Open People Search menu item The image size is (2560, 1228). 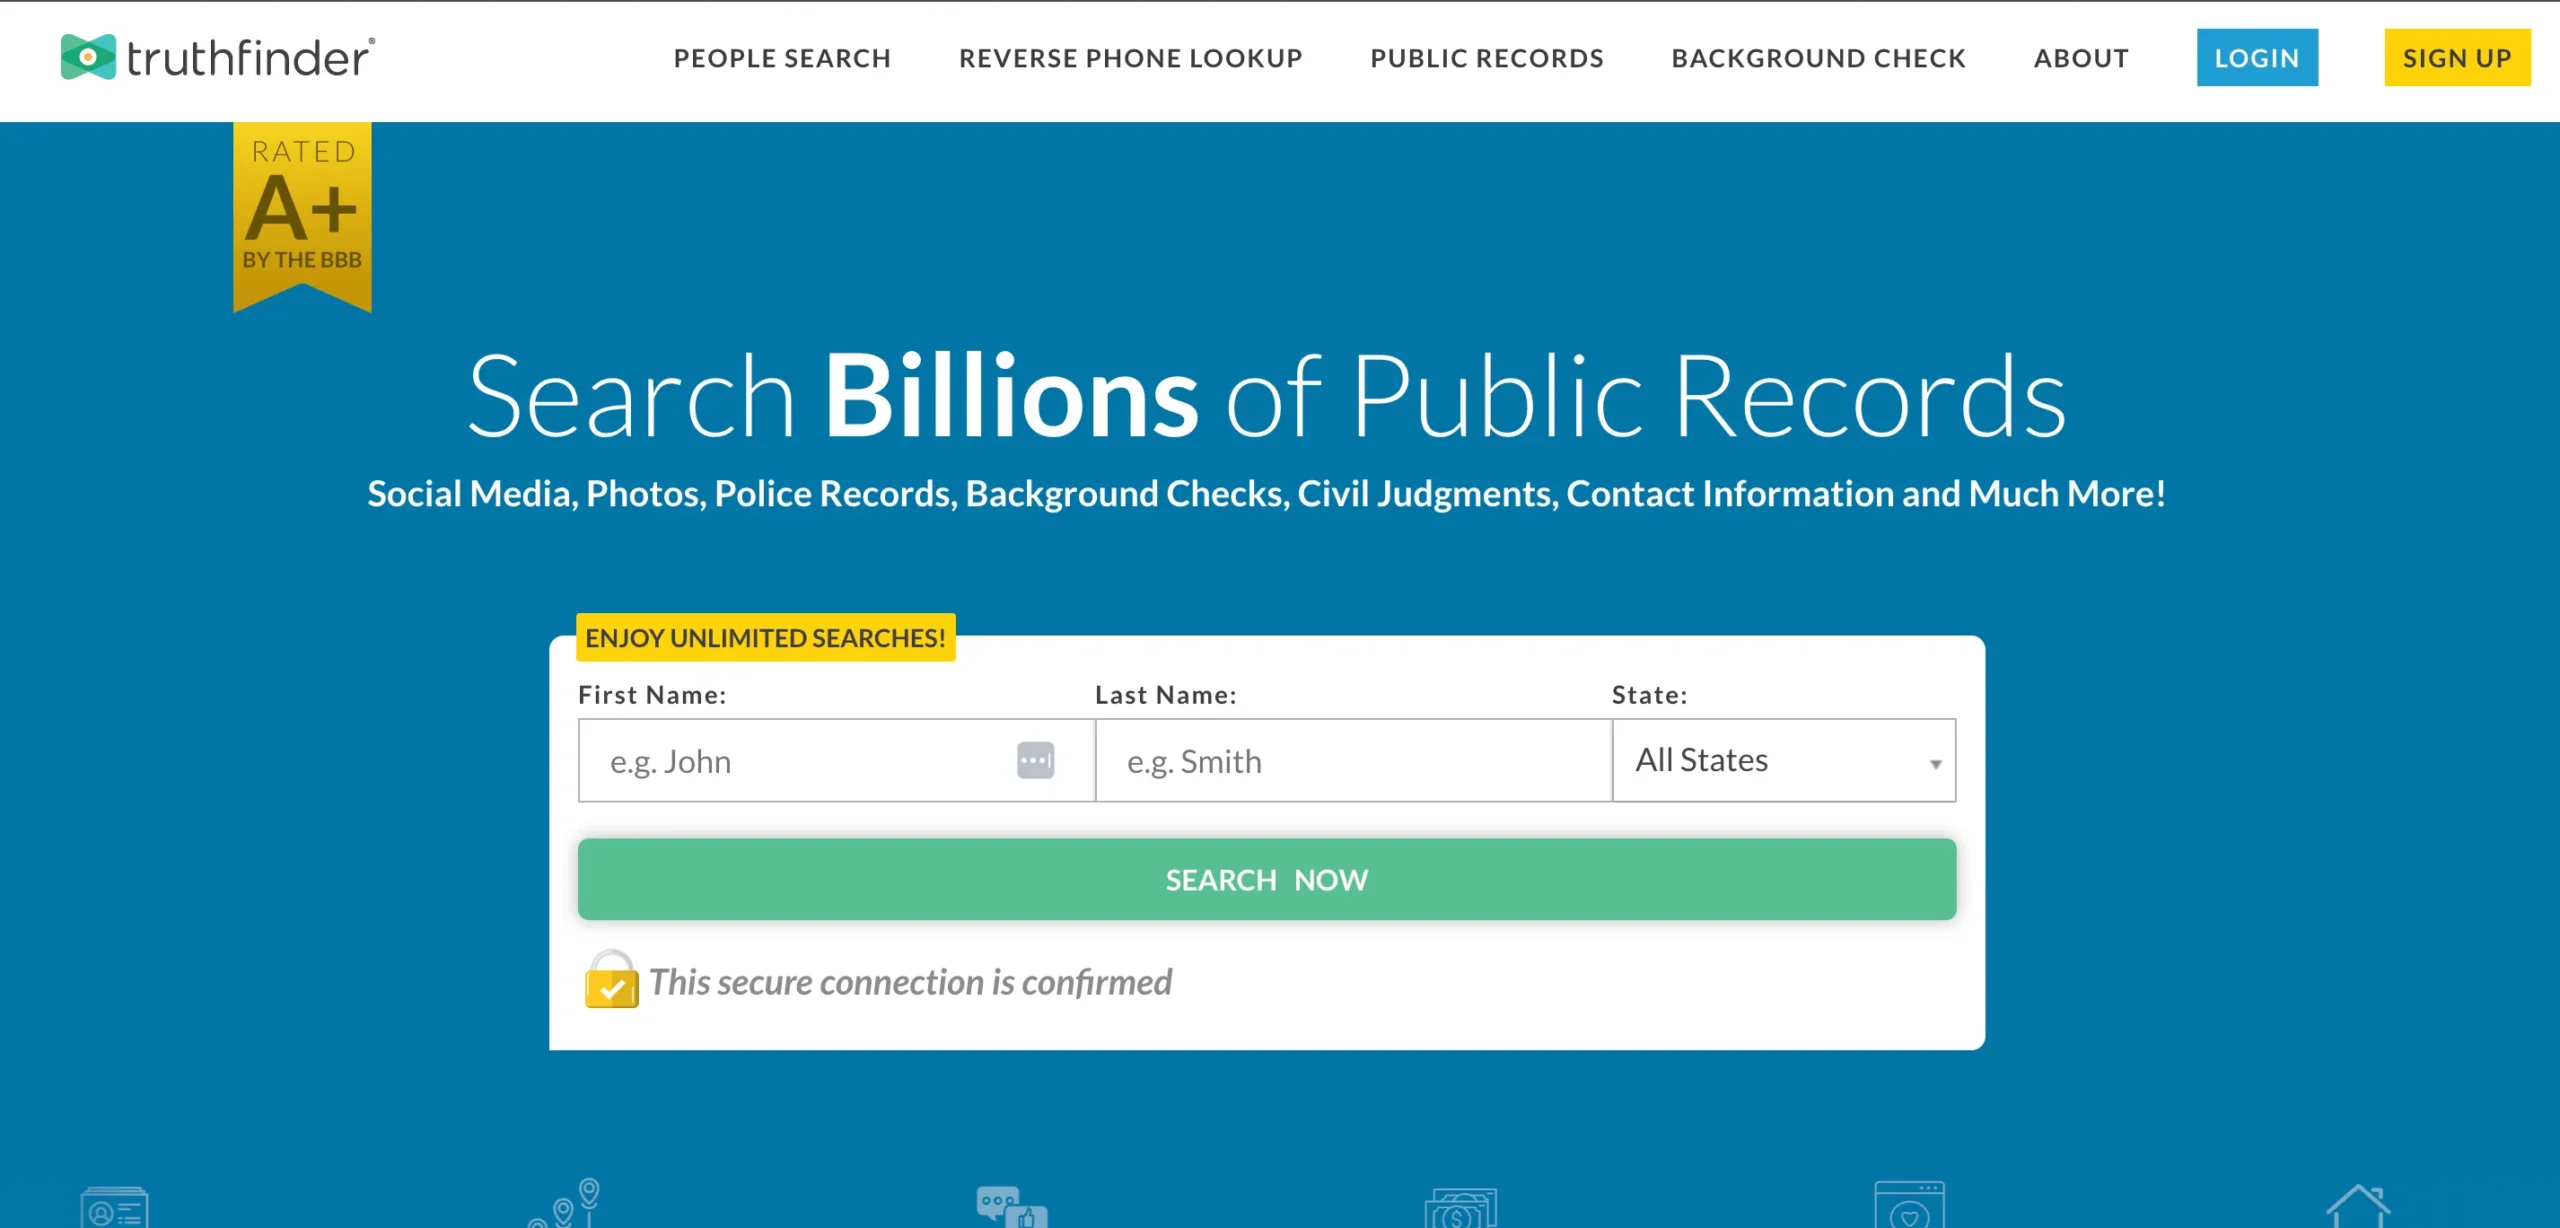782,58
